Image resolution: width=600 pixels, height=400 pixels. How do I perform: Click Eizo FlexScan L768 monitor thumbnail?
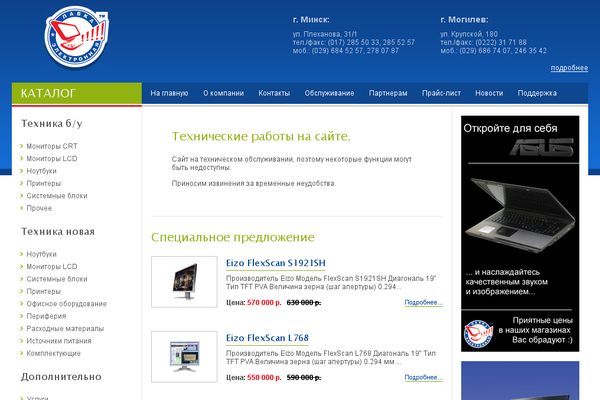coord(184,357)
